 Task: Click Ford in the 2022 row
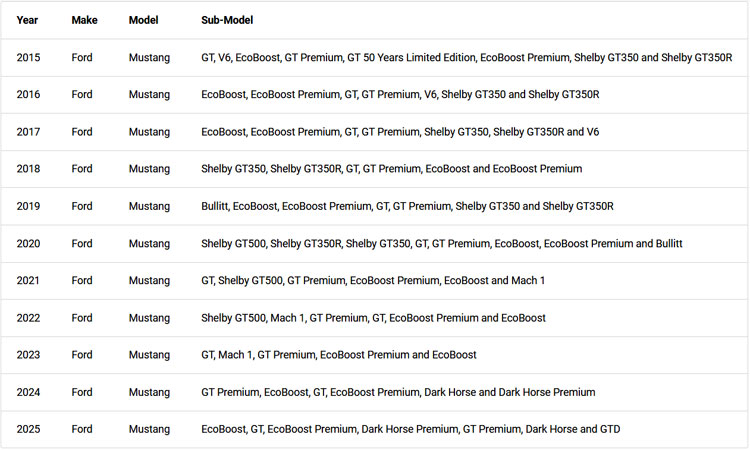point(82,318)
